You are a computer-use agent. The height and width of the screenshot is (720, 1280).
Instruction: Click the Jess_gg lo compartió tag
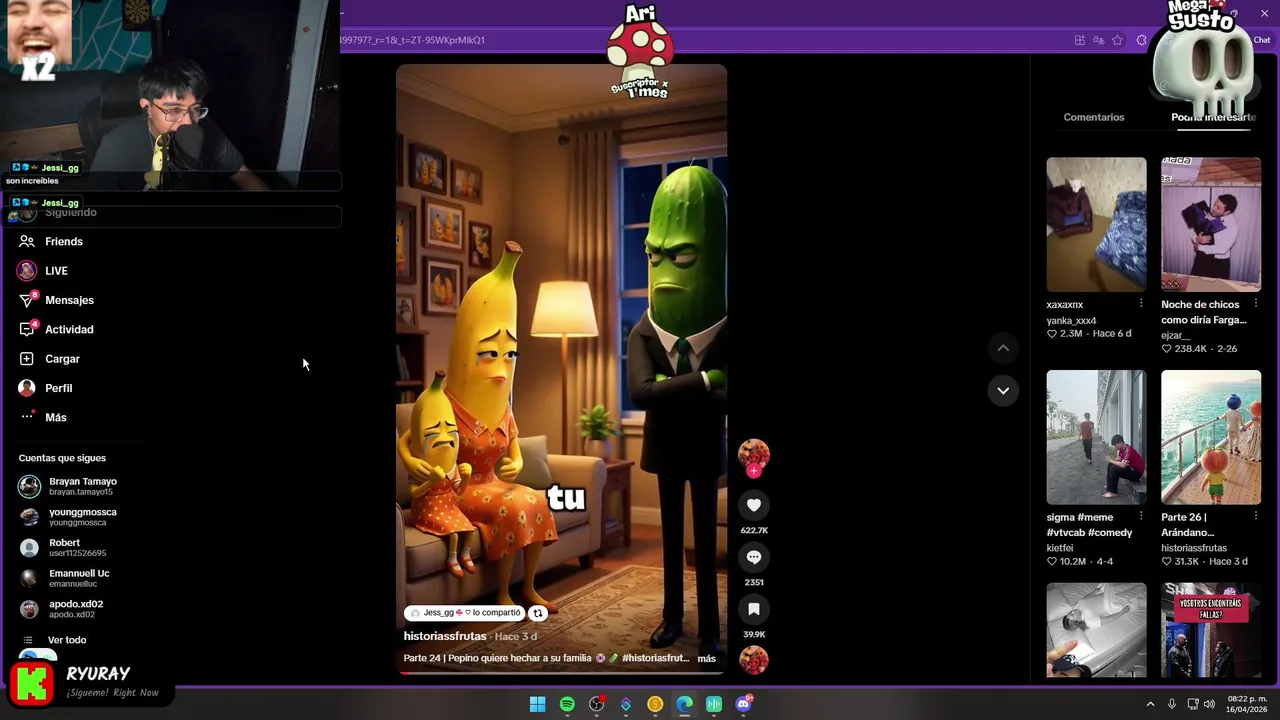(466, 613)
